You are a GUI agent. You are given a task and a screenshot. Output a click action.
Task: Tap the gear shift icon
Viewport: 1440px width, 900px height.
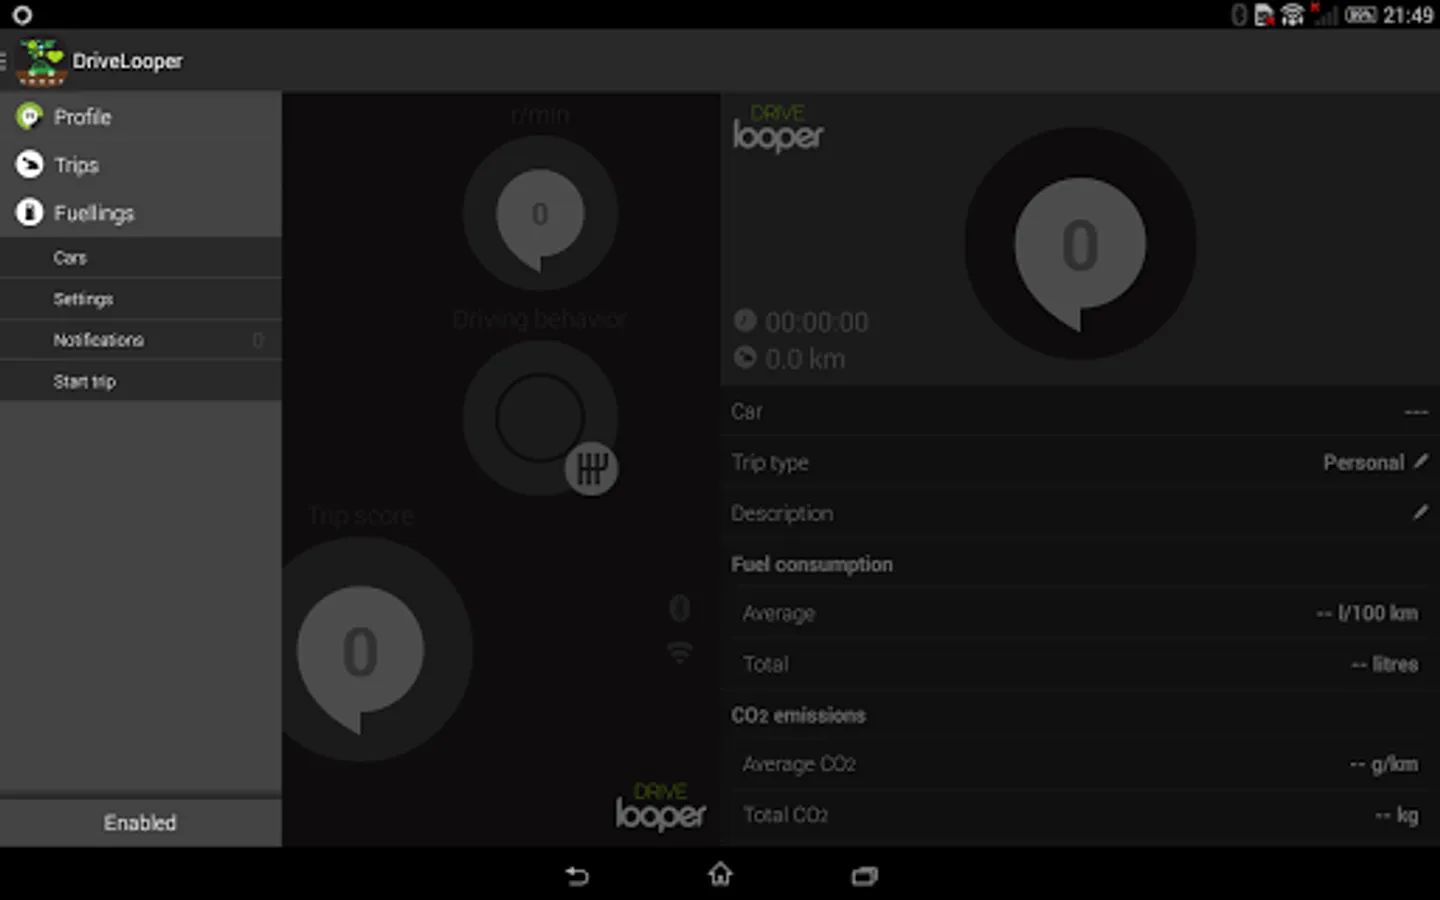(x=592, y=468)
